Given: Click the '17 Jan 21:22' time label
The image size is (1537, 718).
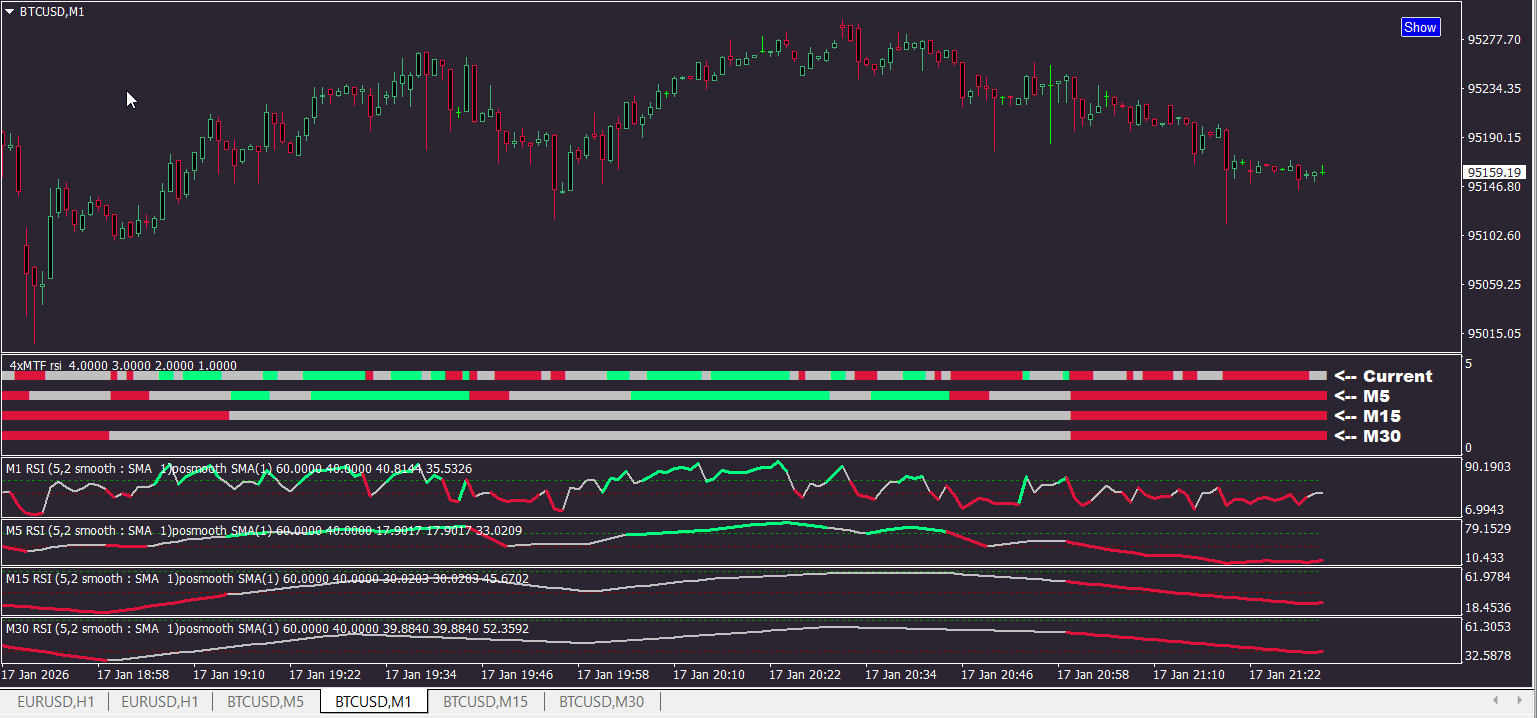Looking at the screenshot, I should [x=1285, y=675].
